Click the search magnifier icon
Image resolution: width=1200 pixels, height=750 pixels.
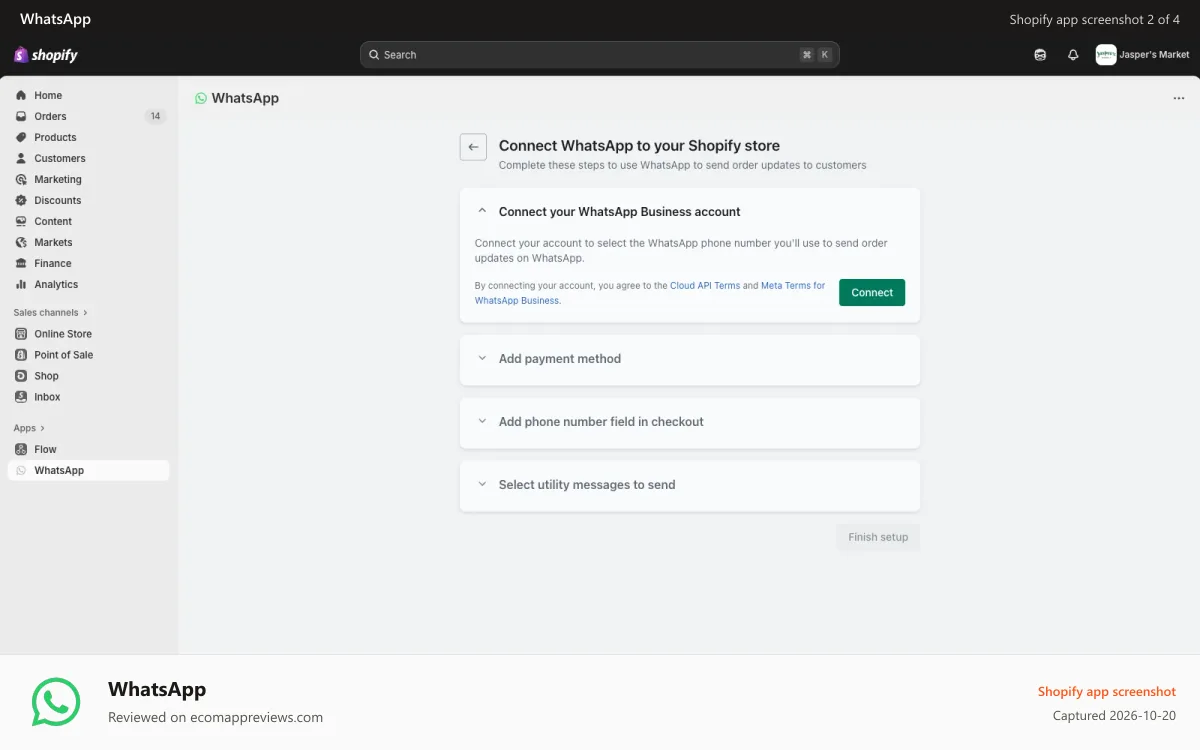[x=374, y=55]
